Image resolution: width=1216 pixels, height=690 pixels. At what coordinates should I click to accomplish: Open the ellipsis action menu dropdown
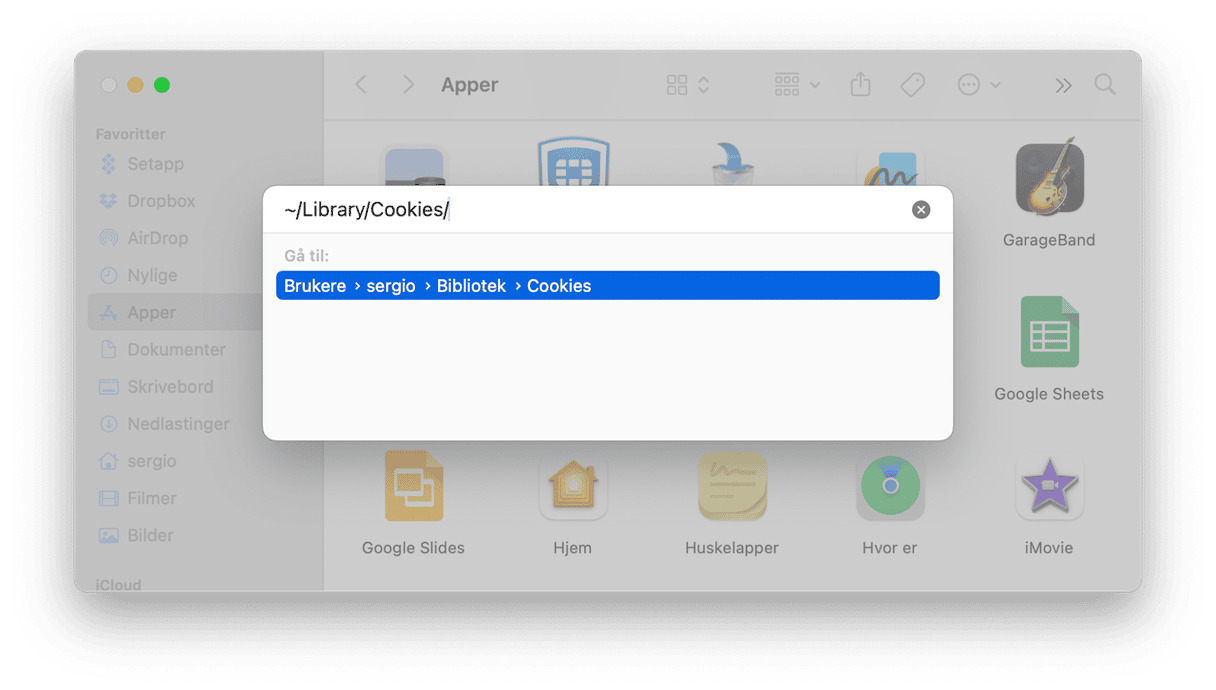tap(978, 85)
